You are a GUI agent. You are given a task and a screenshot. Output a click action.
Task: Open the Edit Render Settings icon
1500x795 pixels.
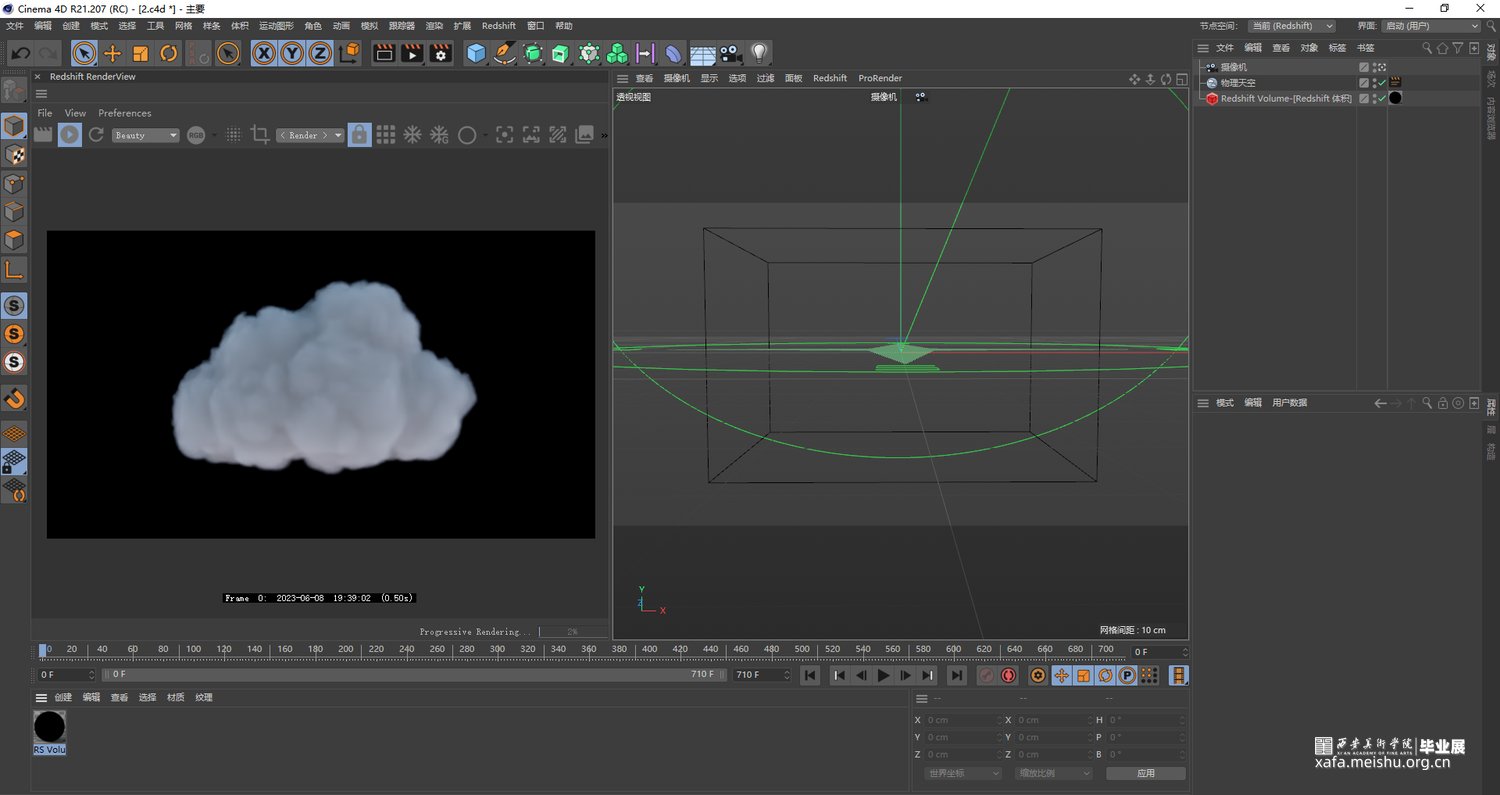coord(441,54)
